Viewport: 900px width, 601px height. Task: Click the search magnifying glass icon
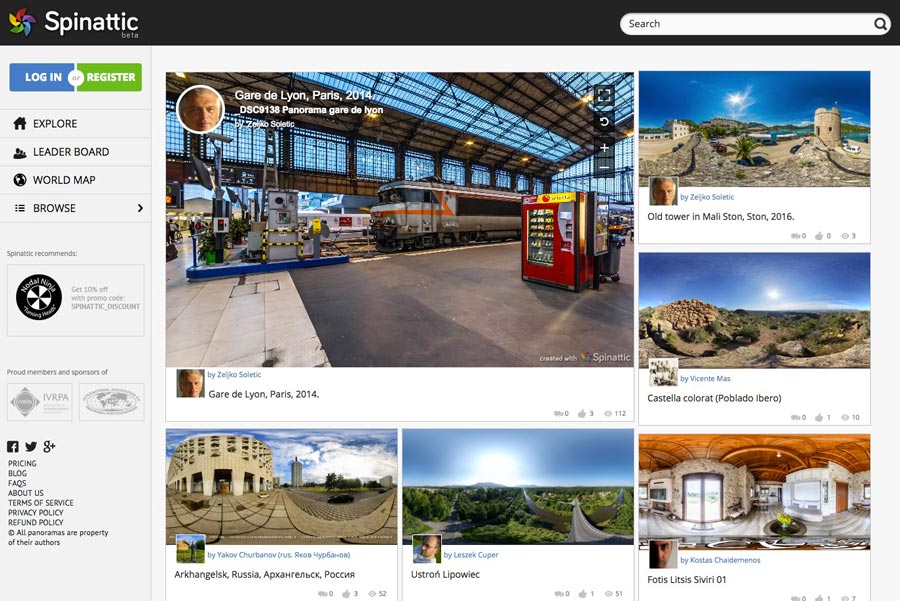pyautogui.click(x=880, y=24)
